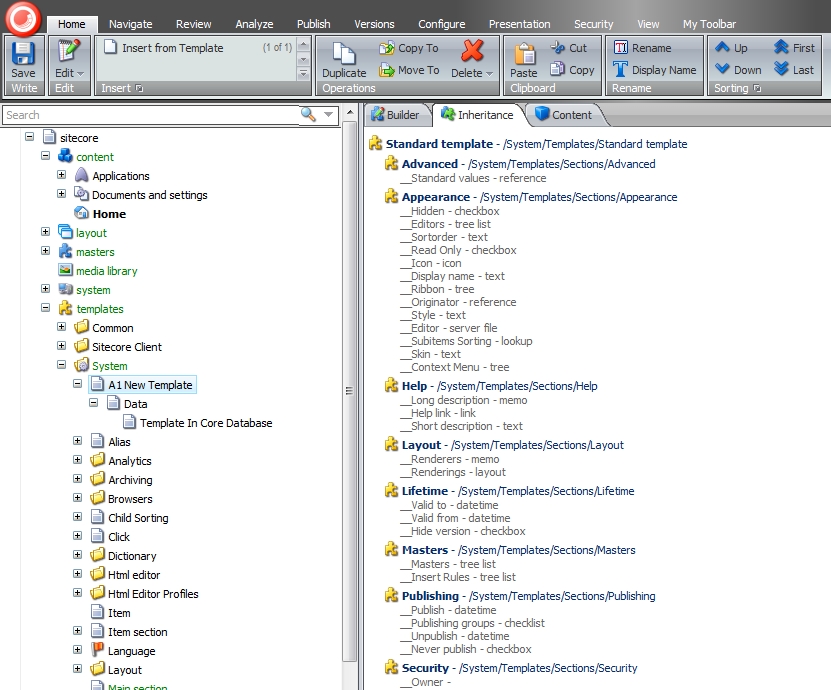Open the Presentation ribbon tab

click(519, 23)
